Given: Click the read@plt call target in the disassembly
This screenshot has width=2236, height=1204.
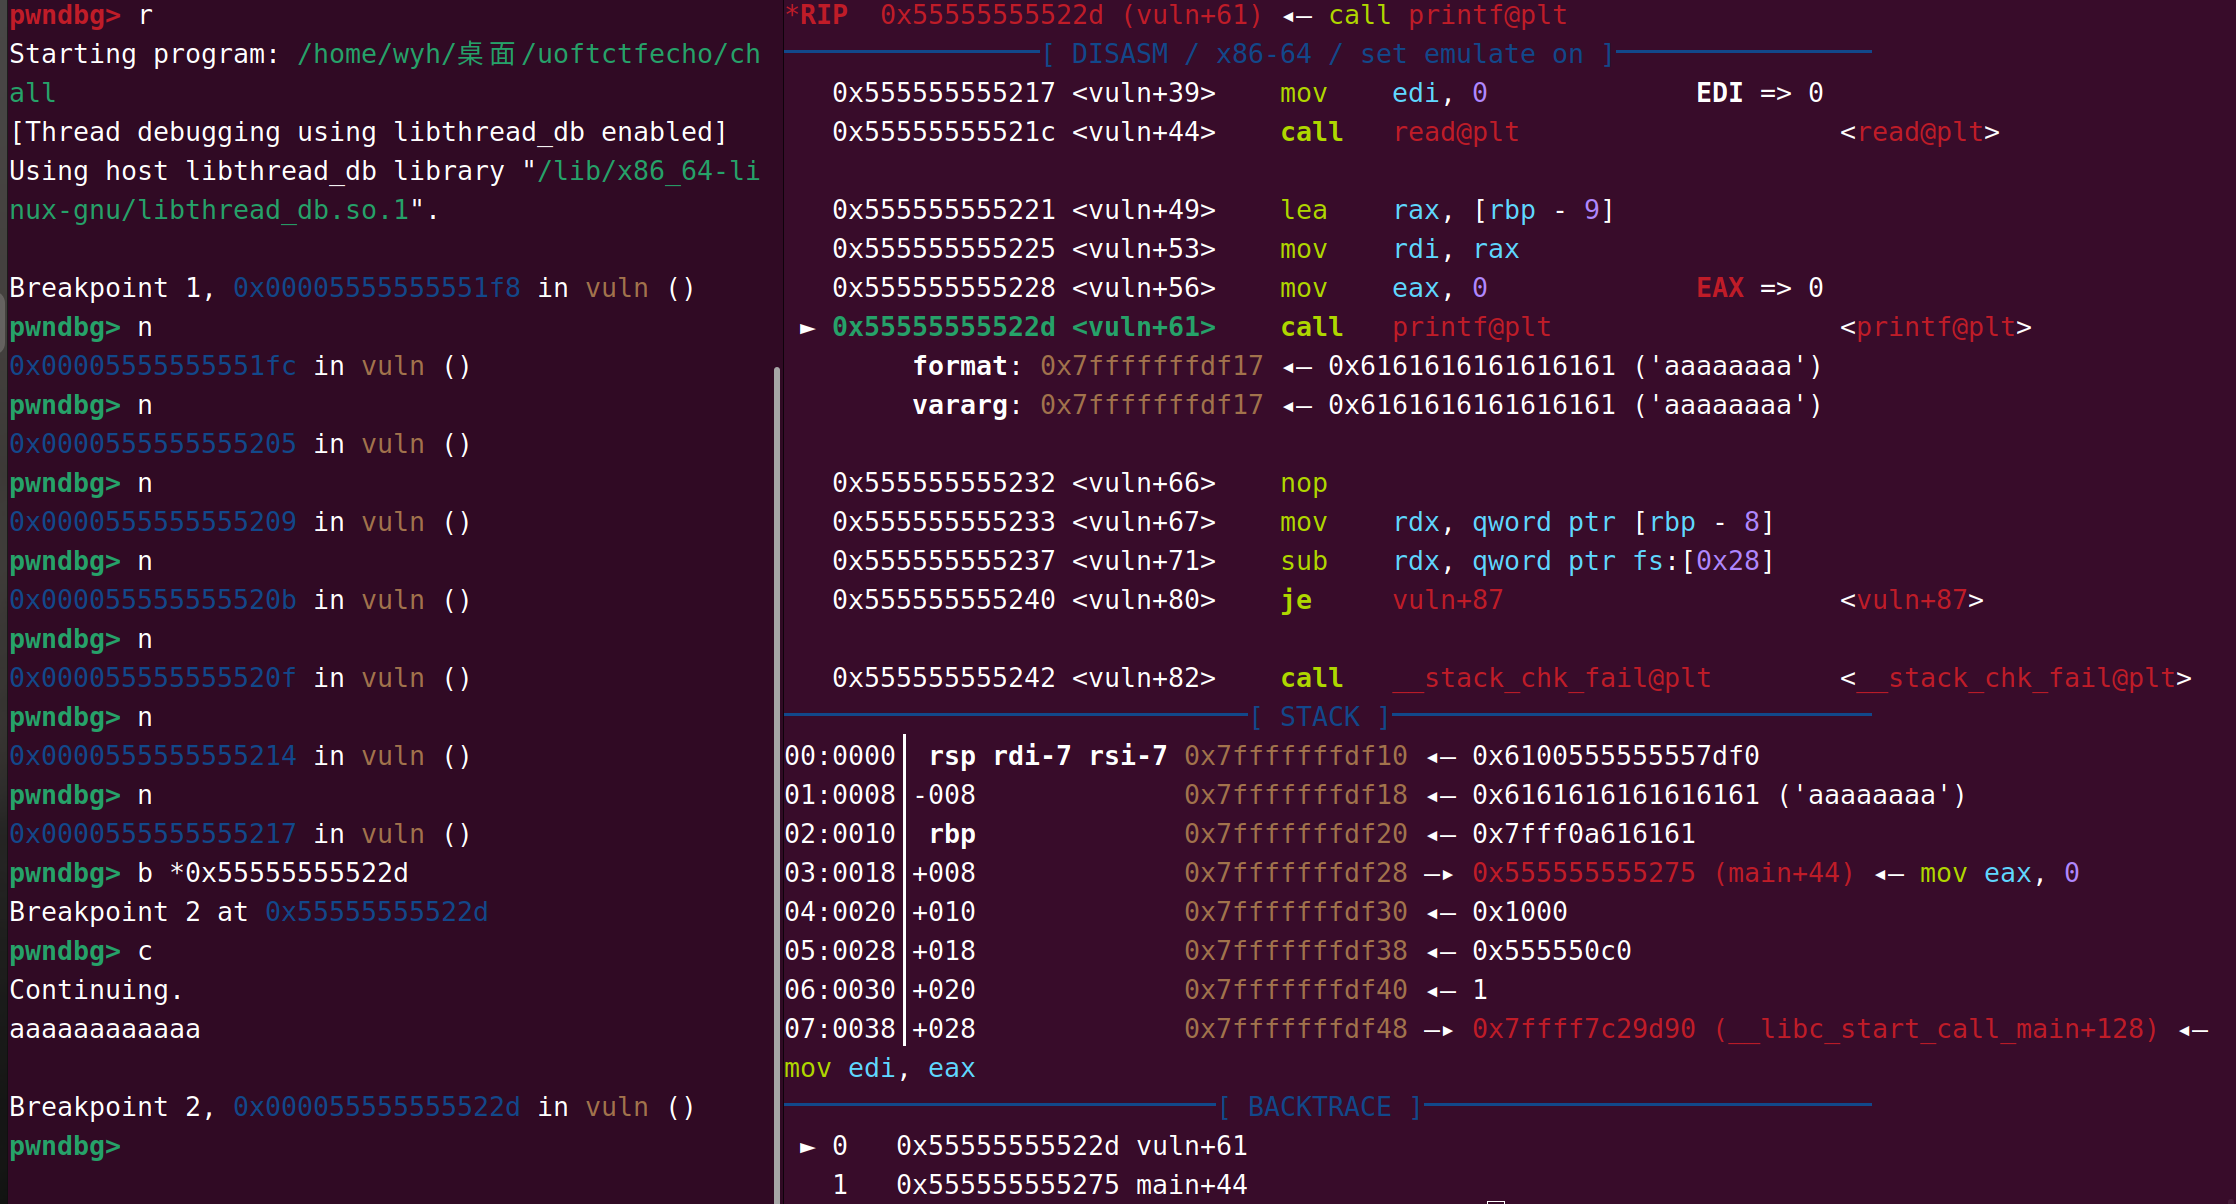Looking at the screenshot, I should pos(1455,133).
